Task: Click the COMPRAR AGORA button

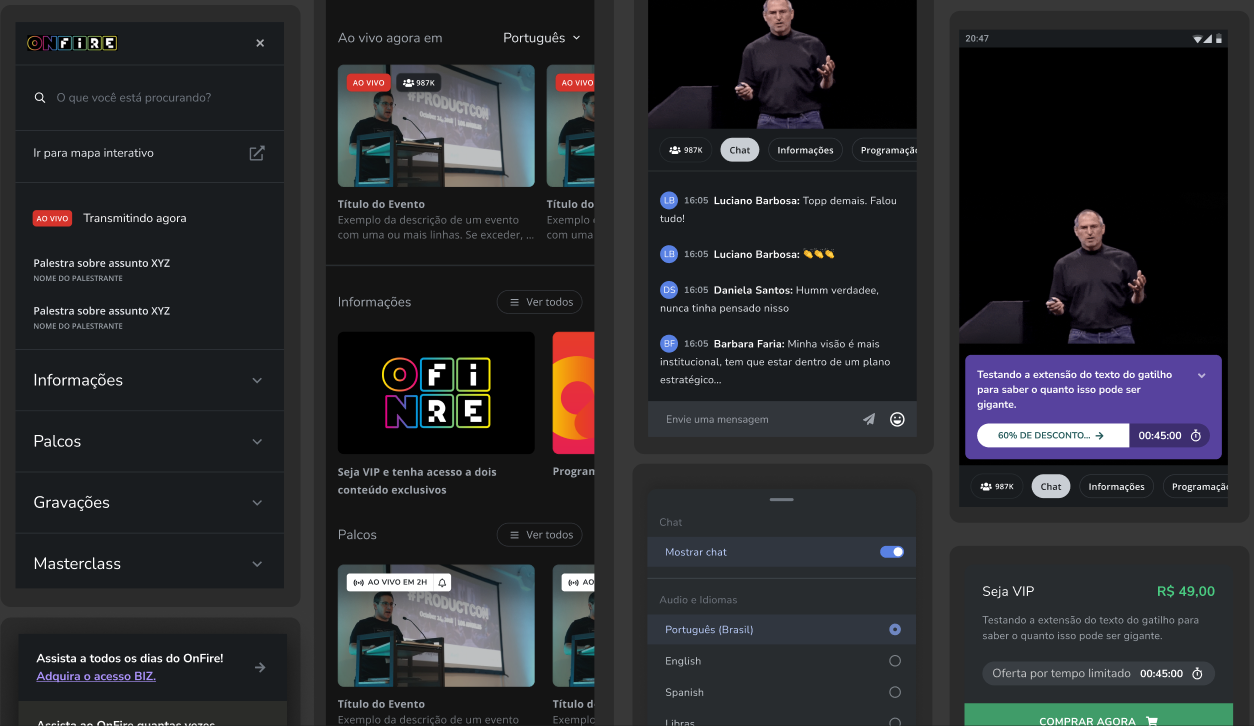Action: pos(1098,715)
